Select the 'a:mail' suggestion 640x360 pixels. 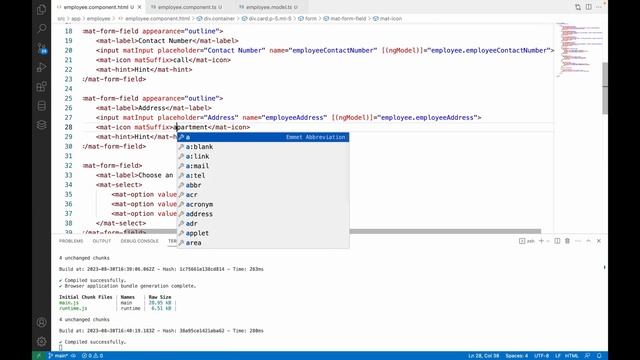click(x=263, y=166)
